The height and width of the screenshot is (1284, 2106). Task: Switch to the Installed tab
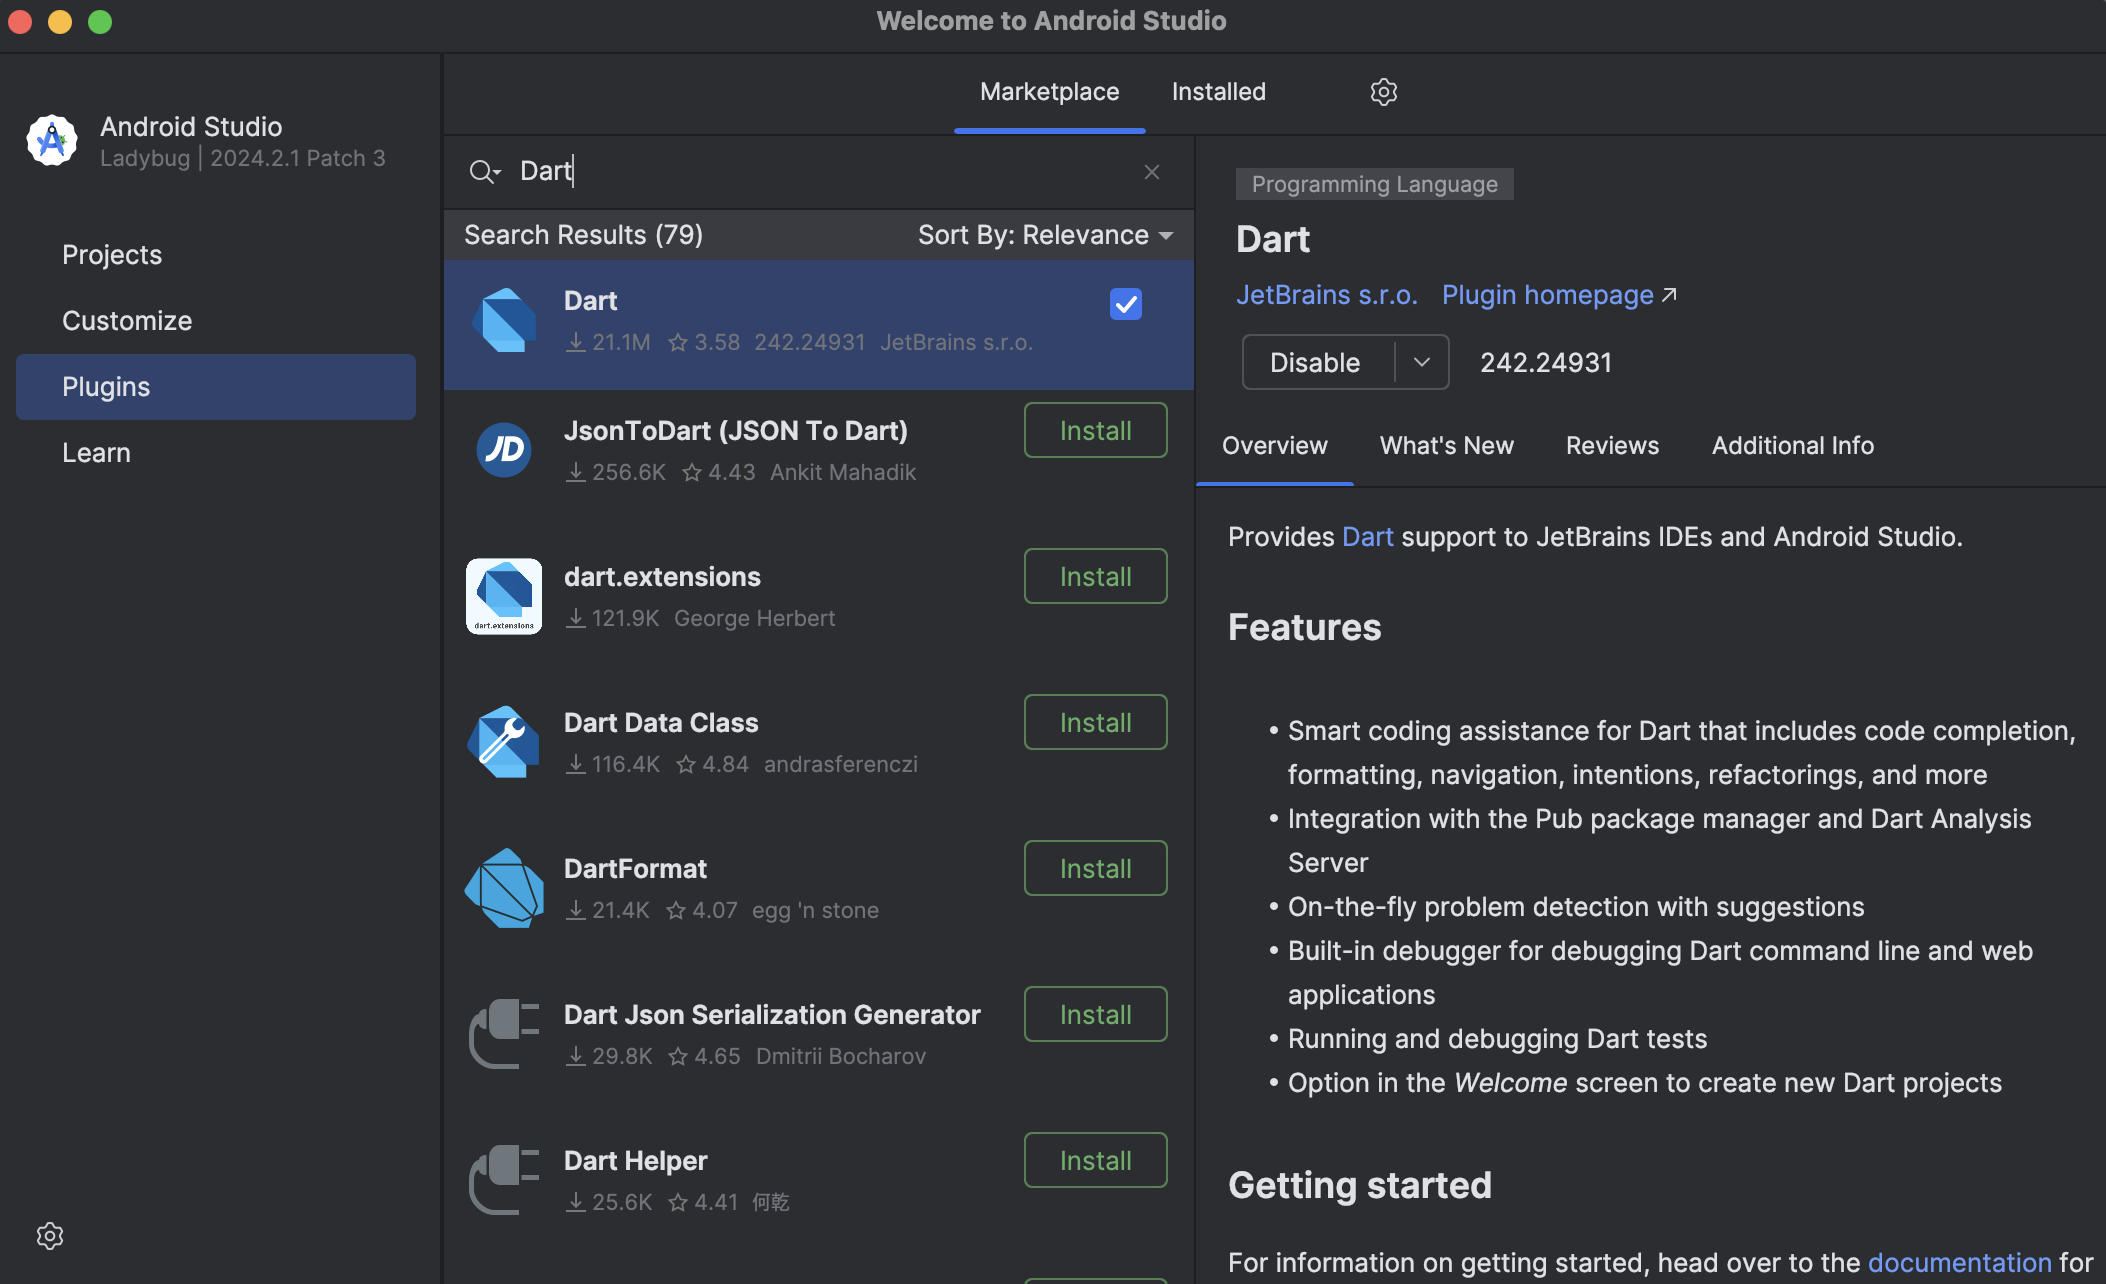(x=1219, y=92)
